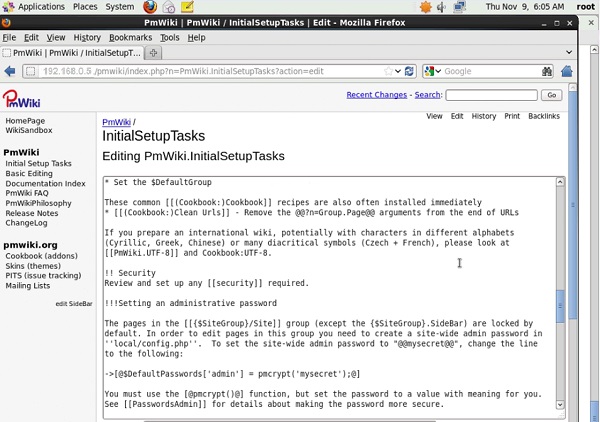Open the search engine selector dropdown
The image size is (600, 422).
point(433,71)
